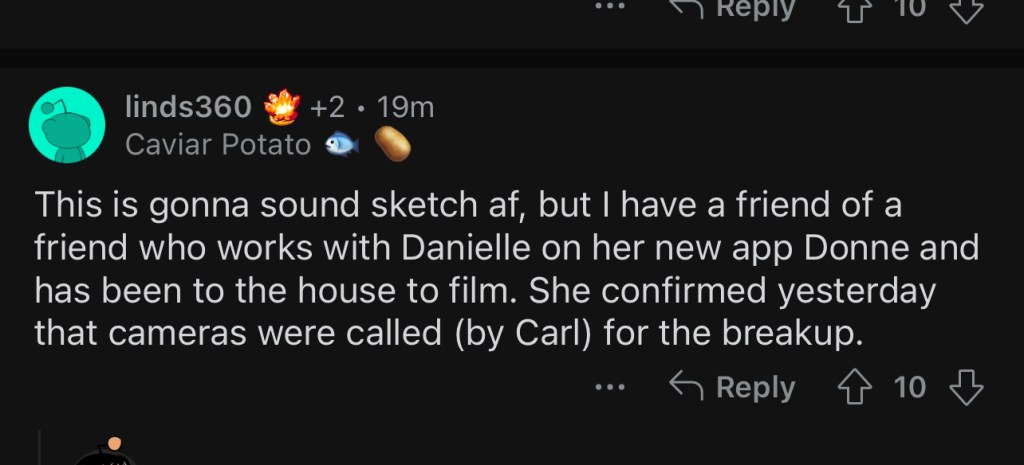Click the fire award icon beside linds360

point(282,106)
